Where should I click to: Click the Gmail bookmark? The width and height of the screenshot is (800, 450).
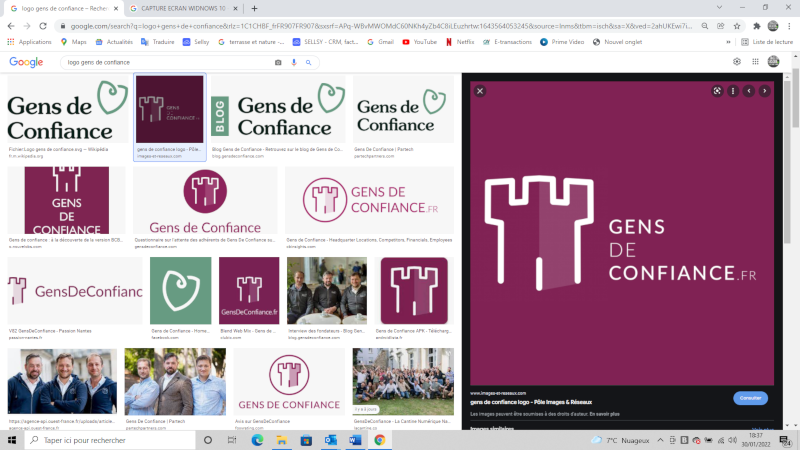click(379, 42)
